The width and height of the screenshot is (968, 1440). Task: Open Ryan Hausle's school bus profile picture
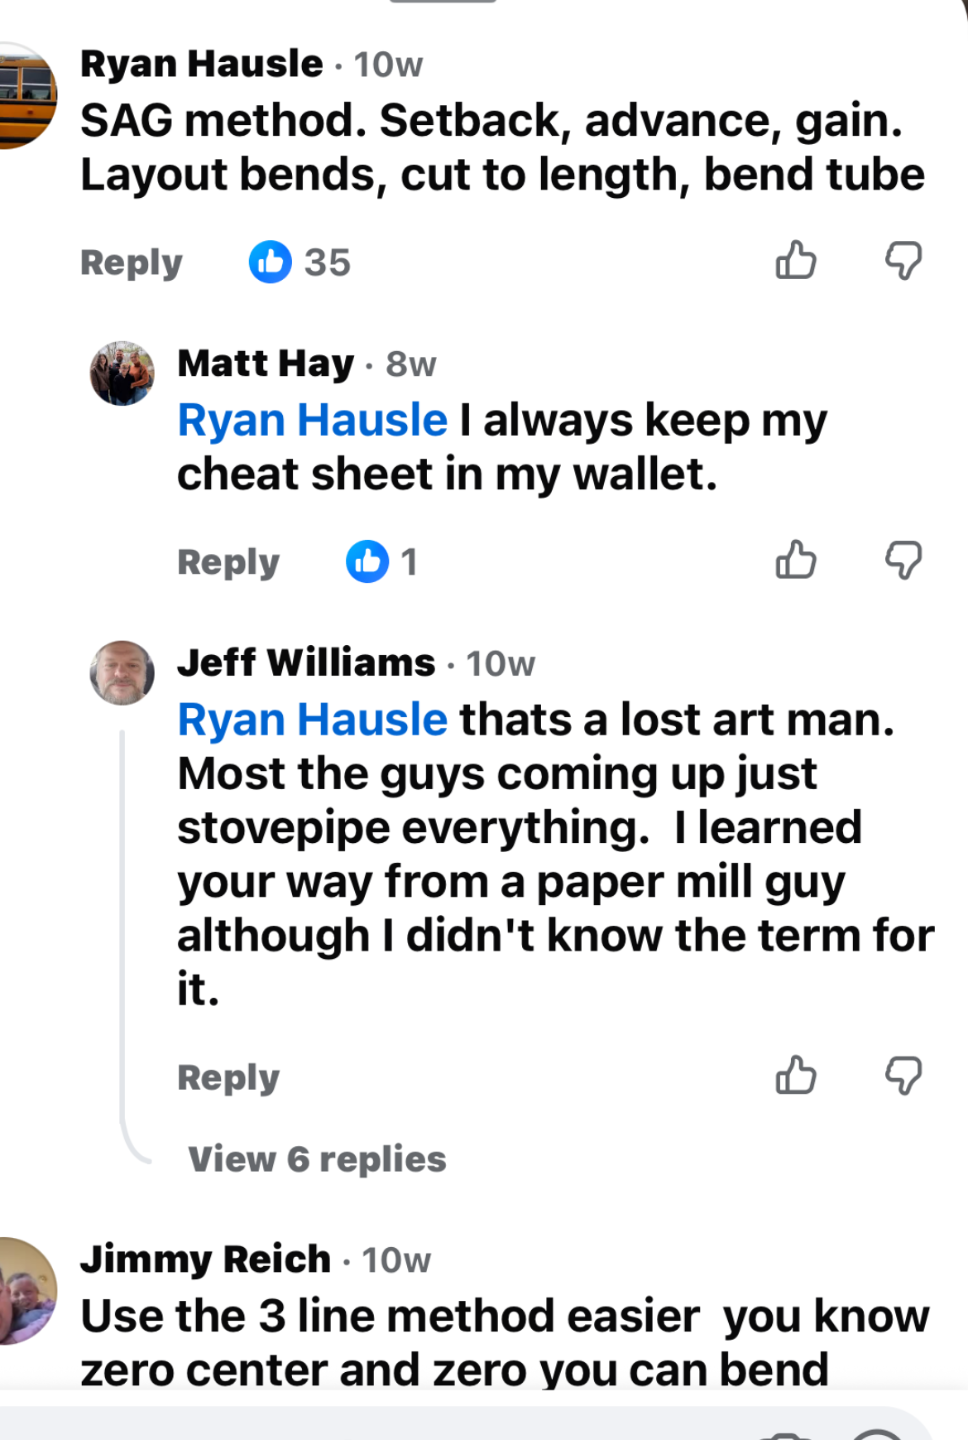pos(24,96)
